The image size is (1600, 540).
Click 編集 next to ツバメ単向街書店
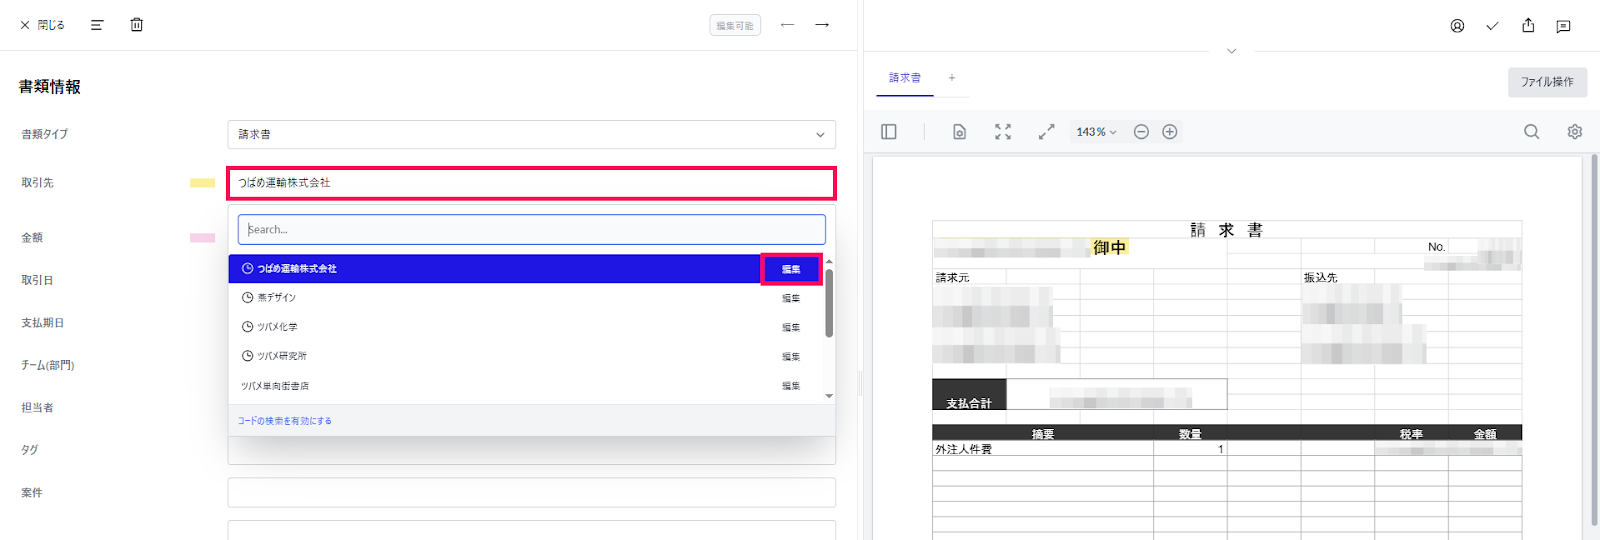click(791, 385)
